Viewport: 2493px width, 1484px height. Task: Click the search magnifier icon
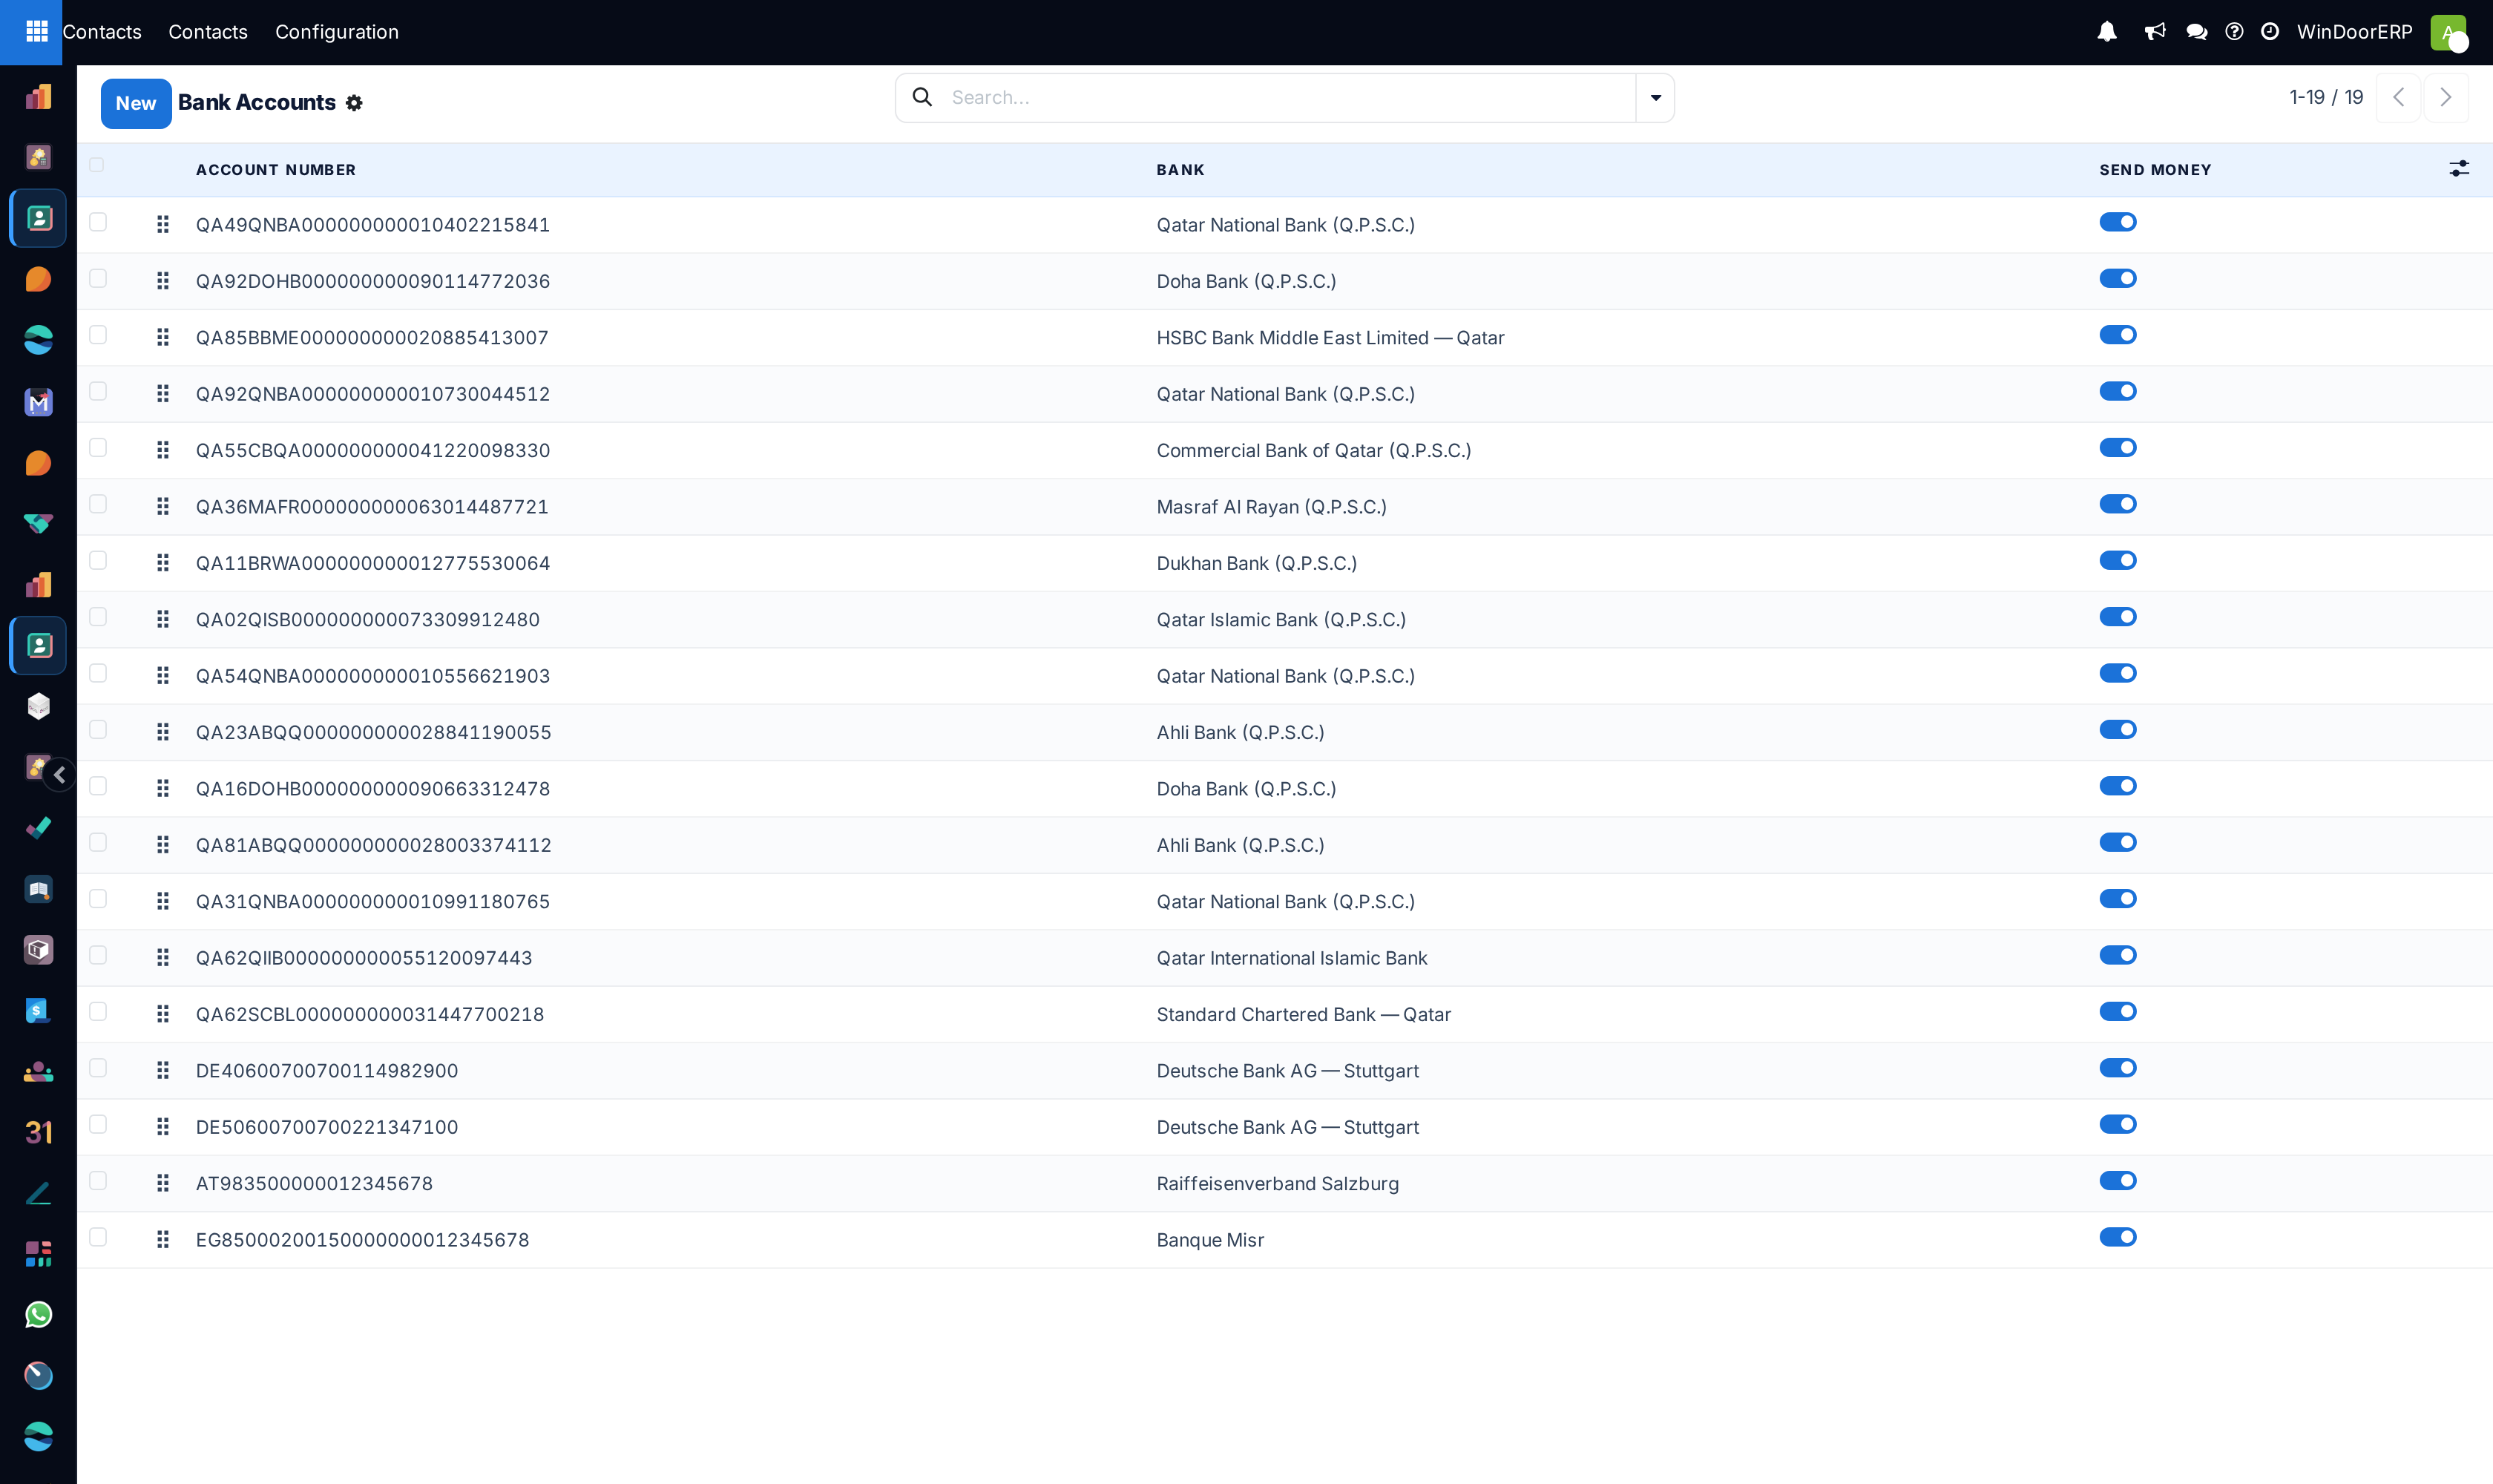[x=922, y=97]
